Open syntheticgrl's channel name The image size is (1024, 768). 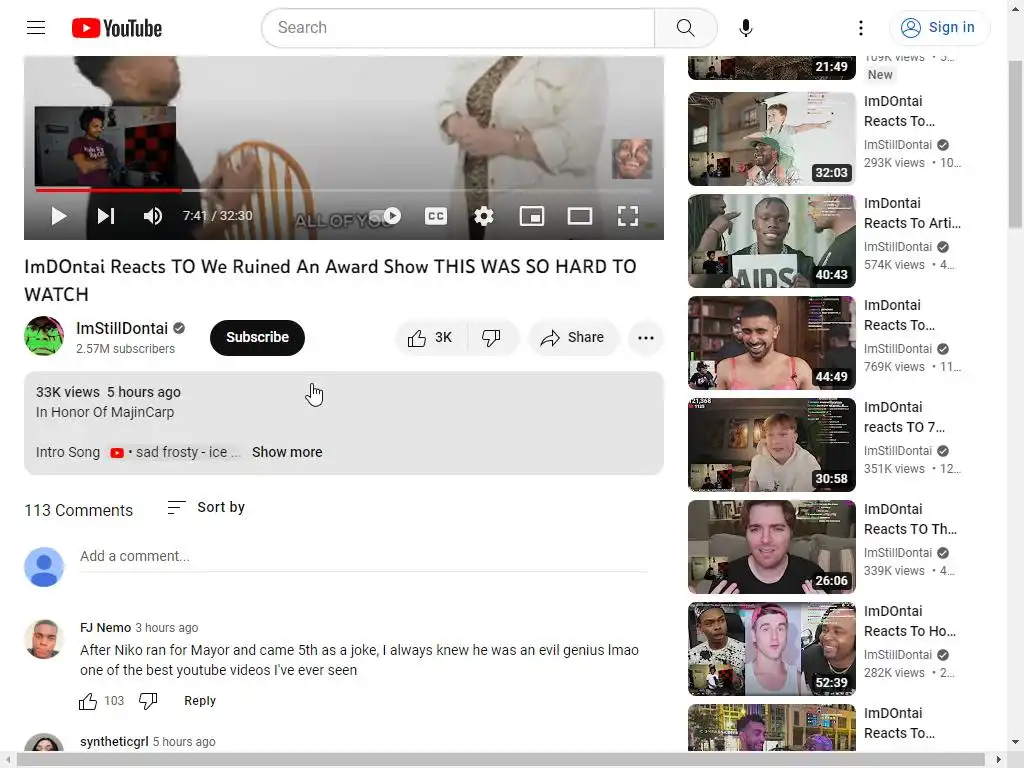114,742
